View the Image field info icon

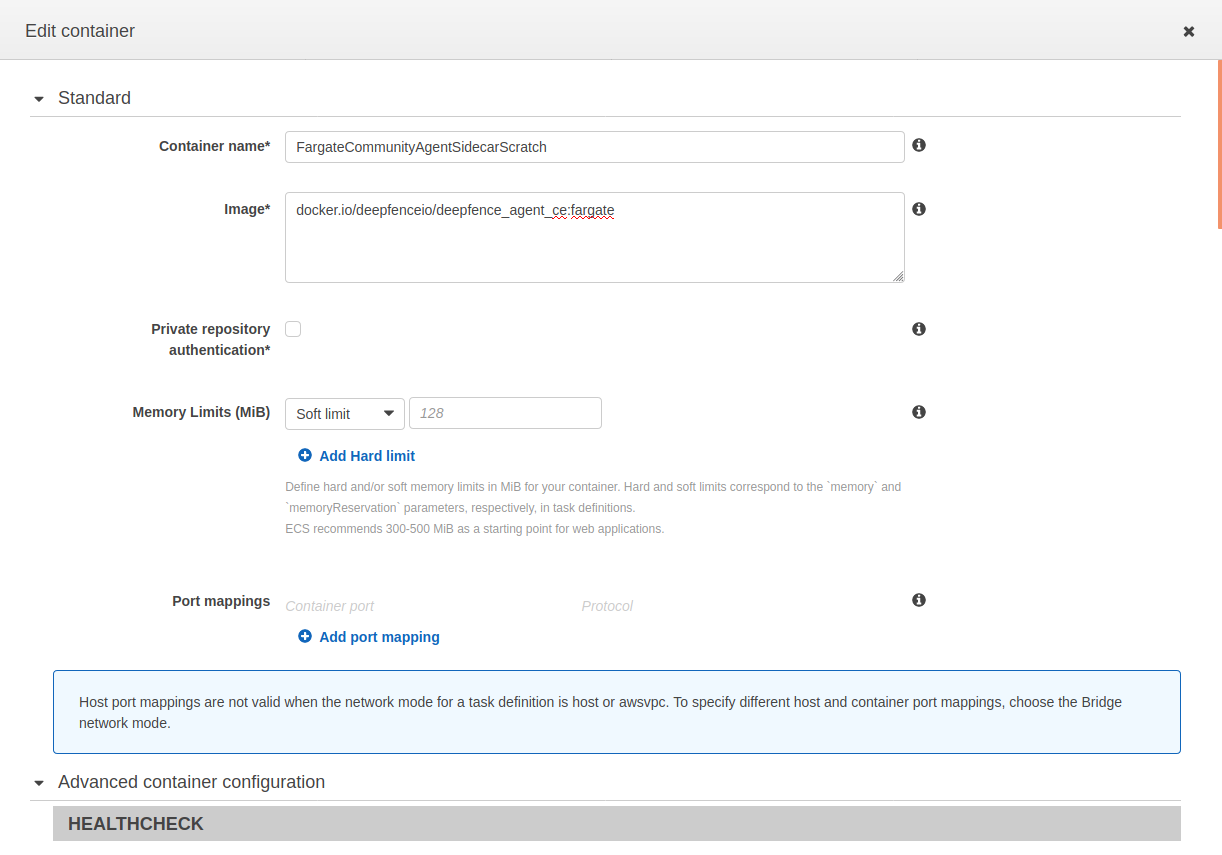[918, 208]
